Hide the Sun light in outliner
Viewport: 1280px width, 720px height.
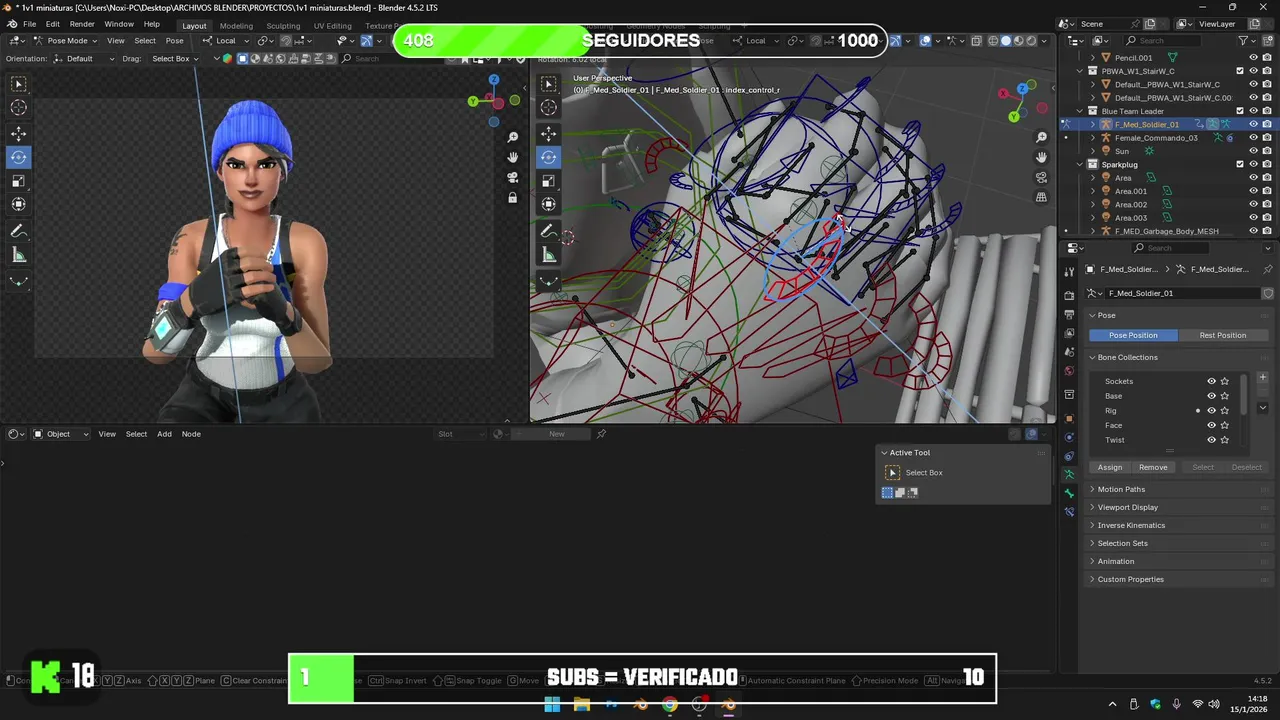tap(1253, 151)
